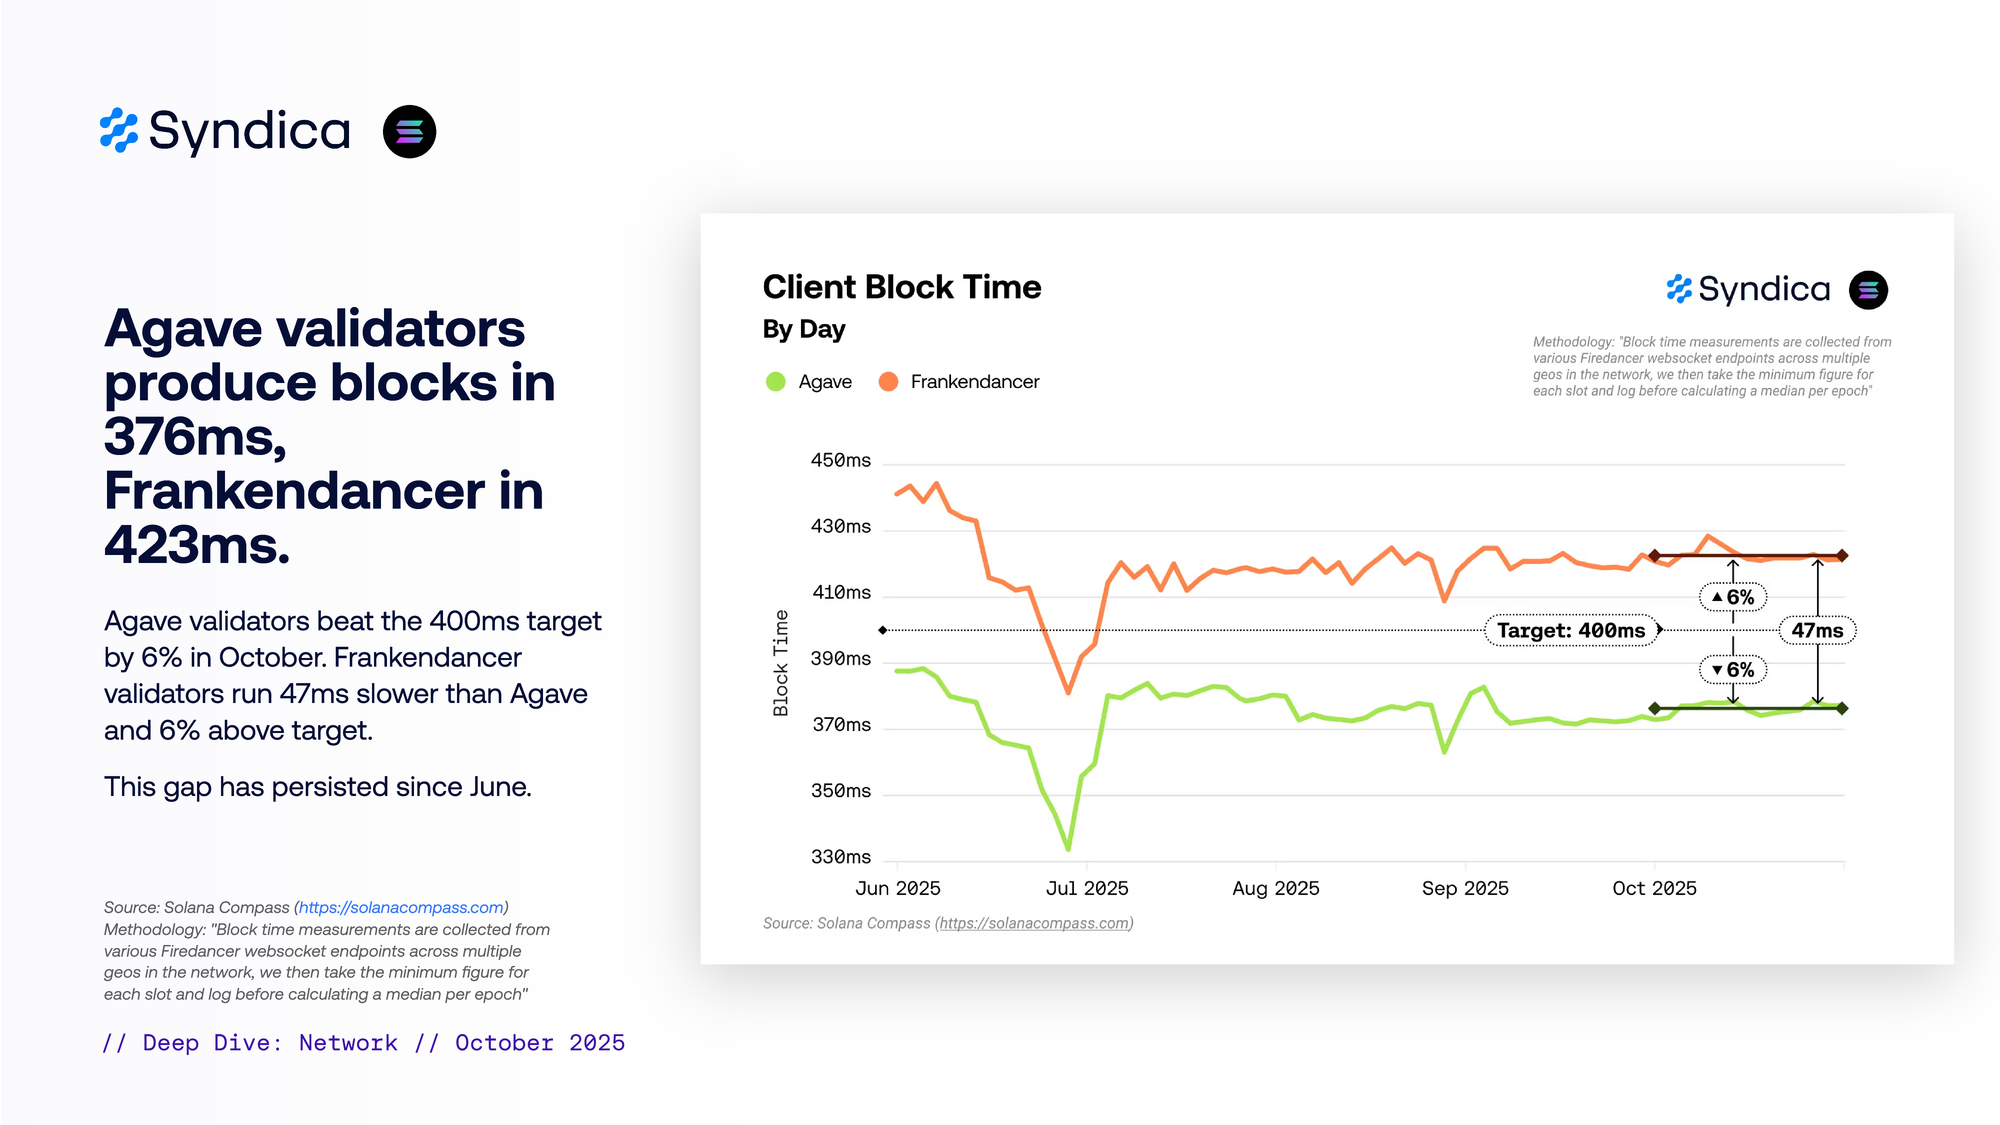The width and height of the screenshot is (2000, 1125).
Task: Click the down-arrow 6% annotation badge
Action: pos(1733,670)
